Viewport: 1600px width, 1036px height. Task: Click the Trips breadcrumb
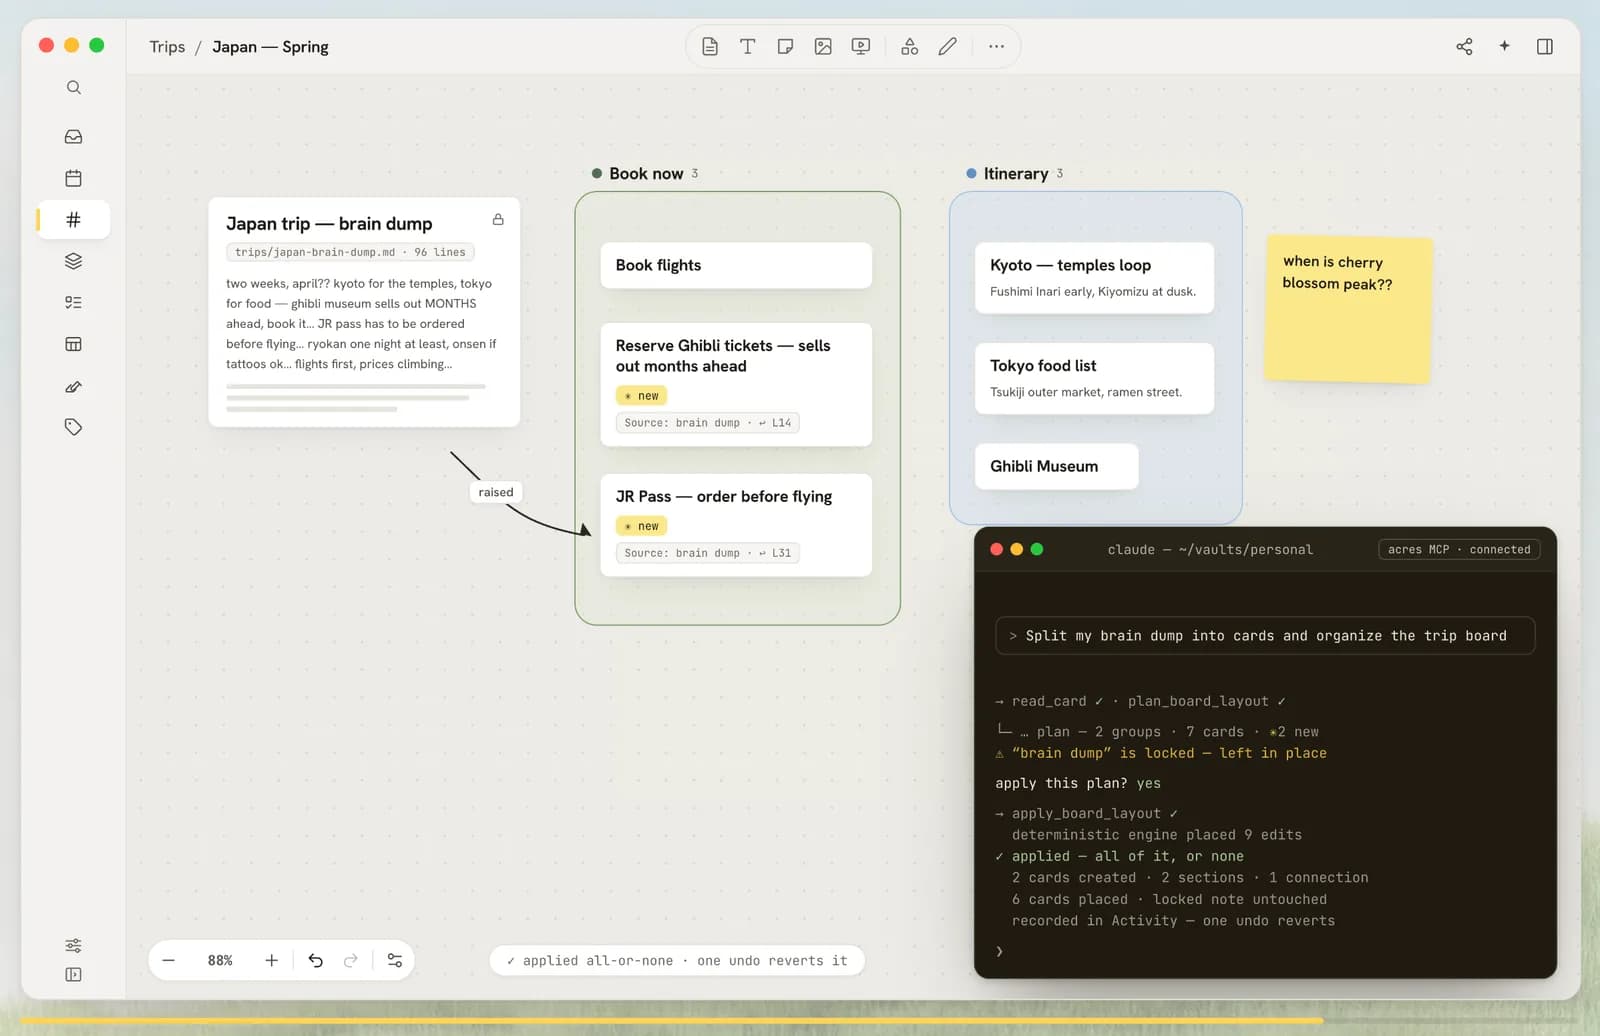click(167, 47)
